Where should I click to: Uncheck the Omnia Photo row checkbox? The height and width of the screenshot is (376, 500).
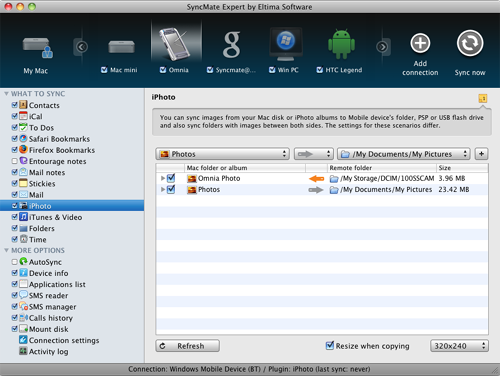click(x=171, y=178)
